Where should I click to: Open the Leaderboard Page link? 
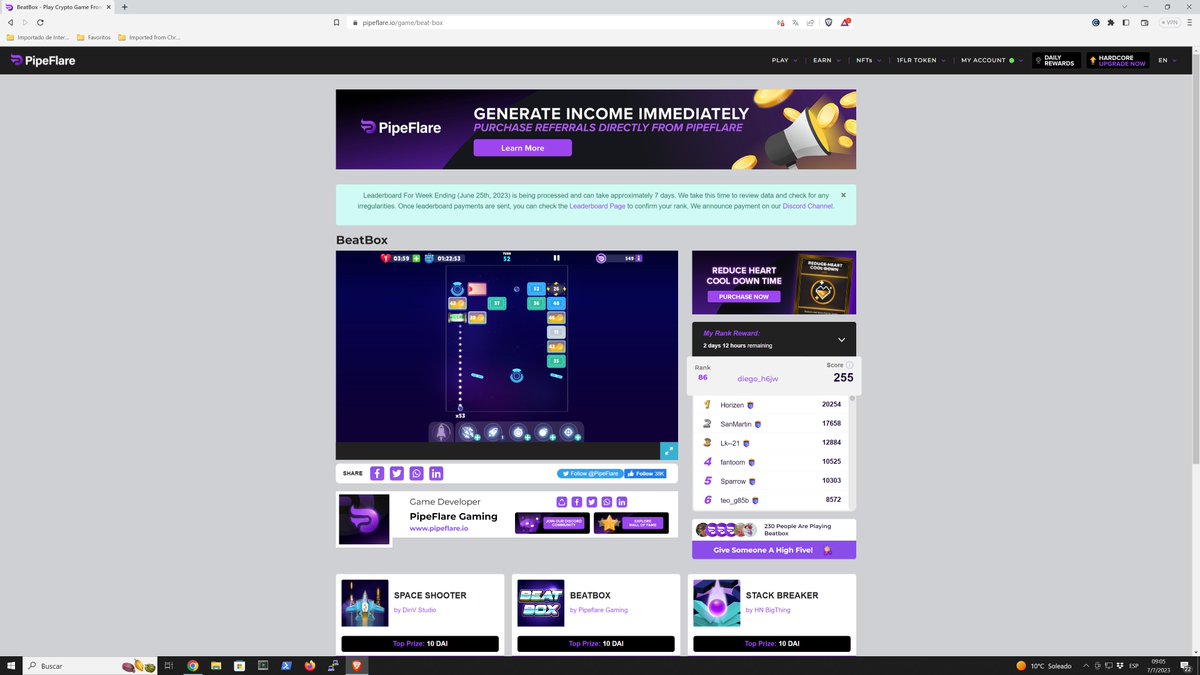click(597, 206)
